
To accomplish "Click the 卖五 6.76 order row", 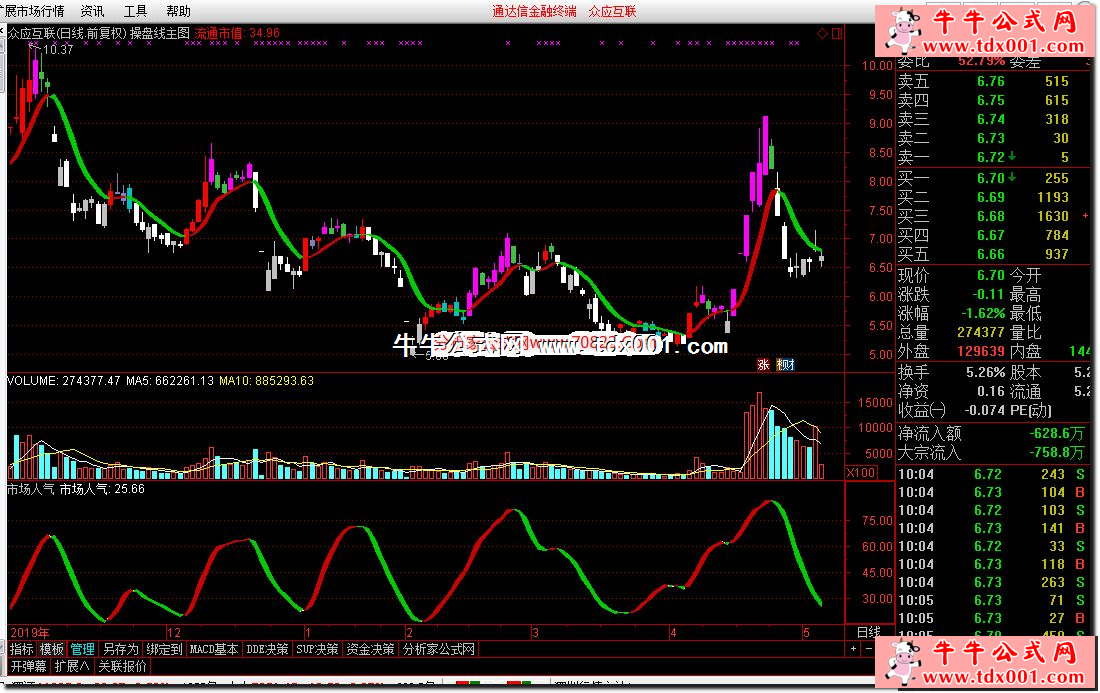I will click(984, 81).
